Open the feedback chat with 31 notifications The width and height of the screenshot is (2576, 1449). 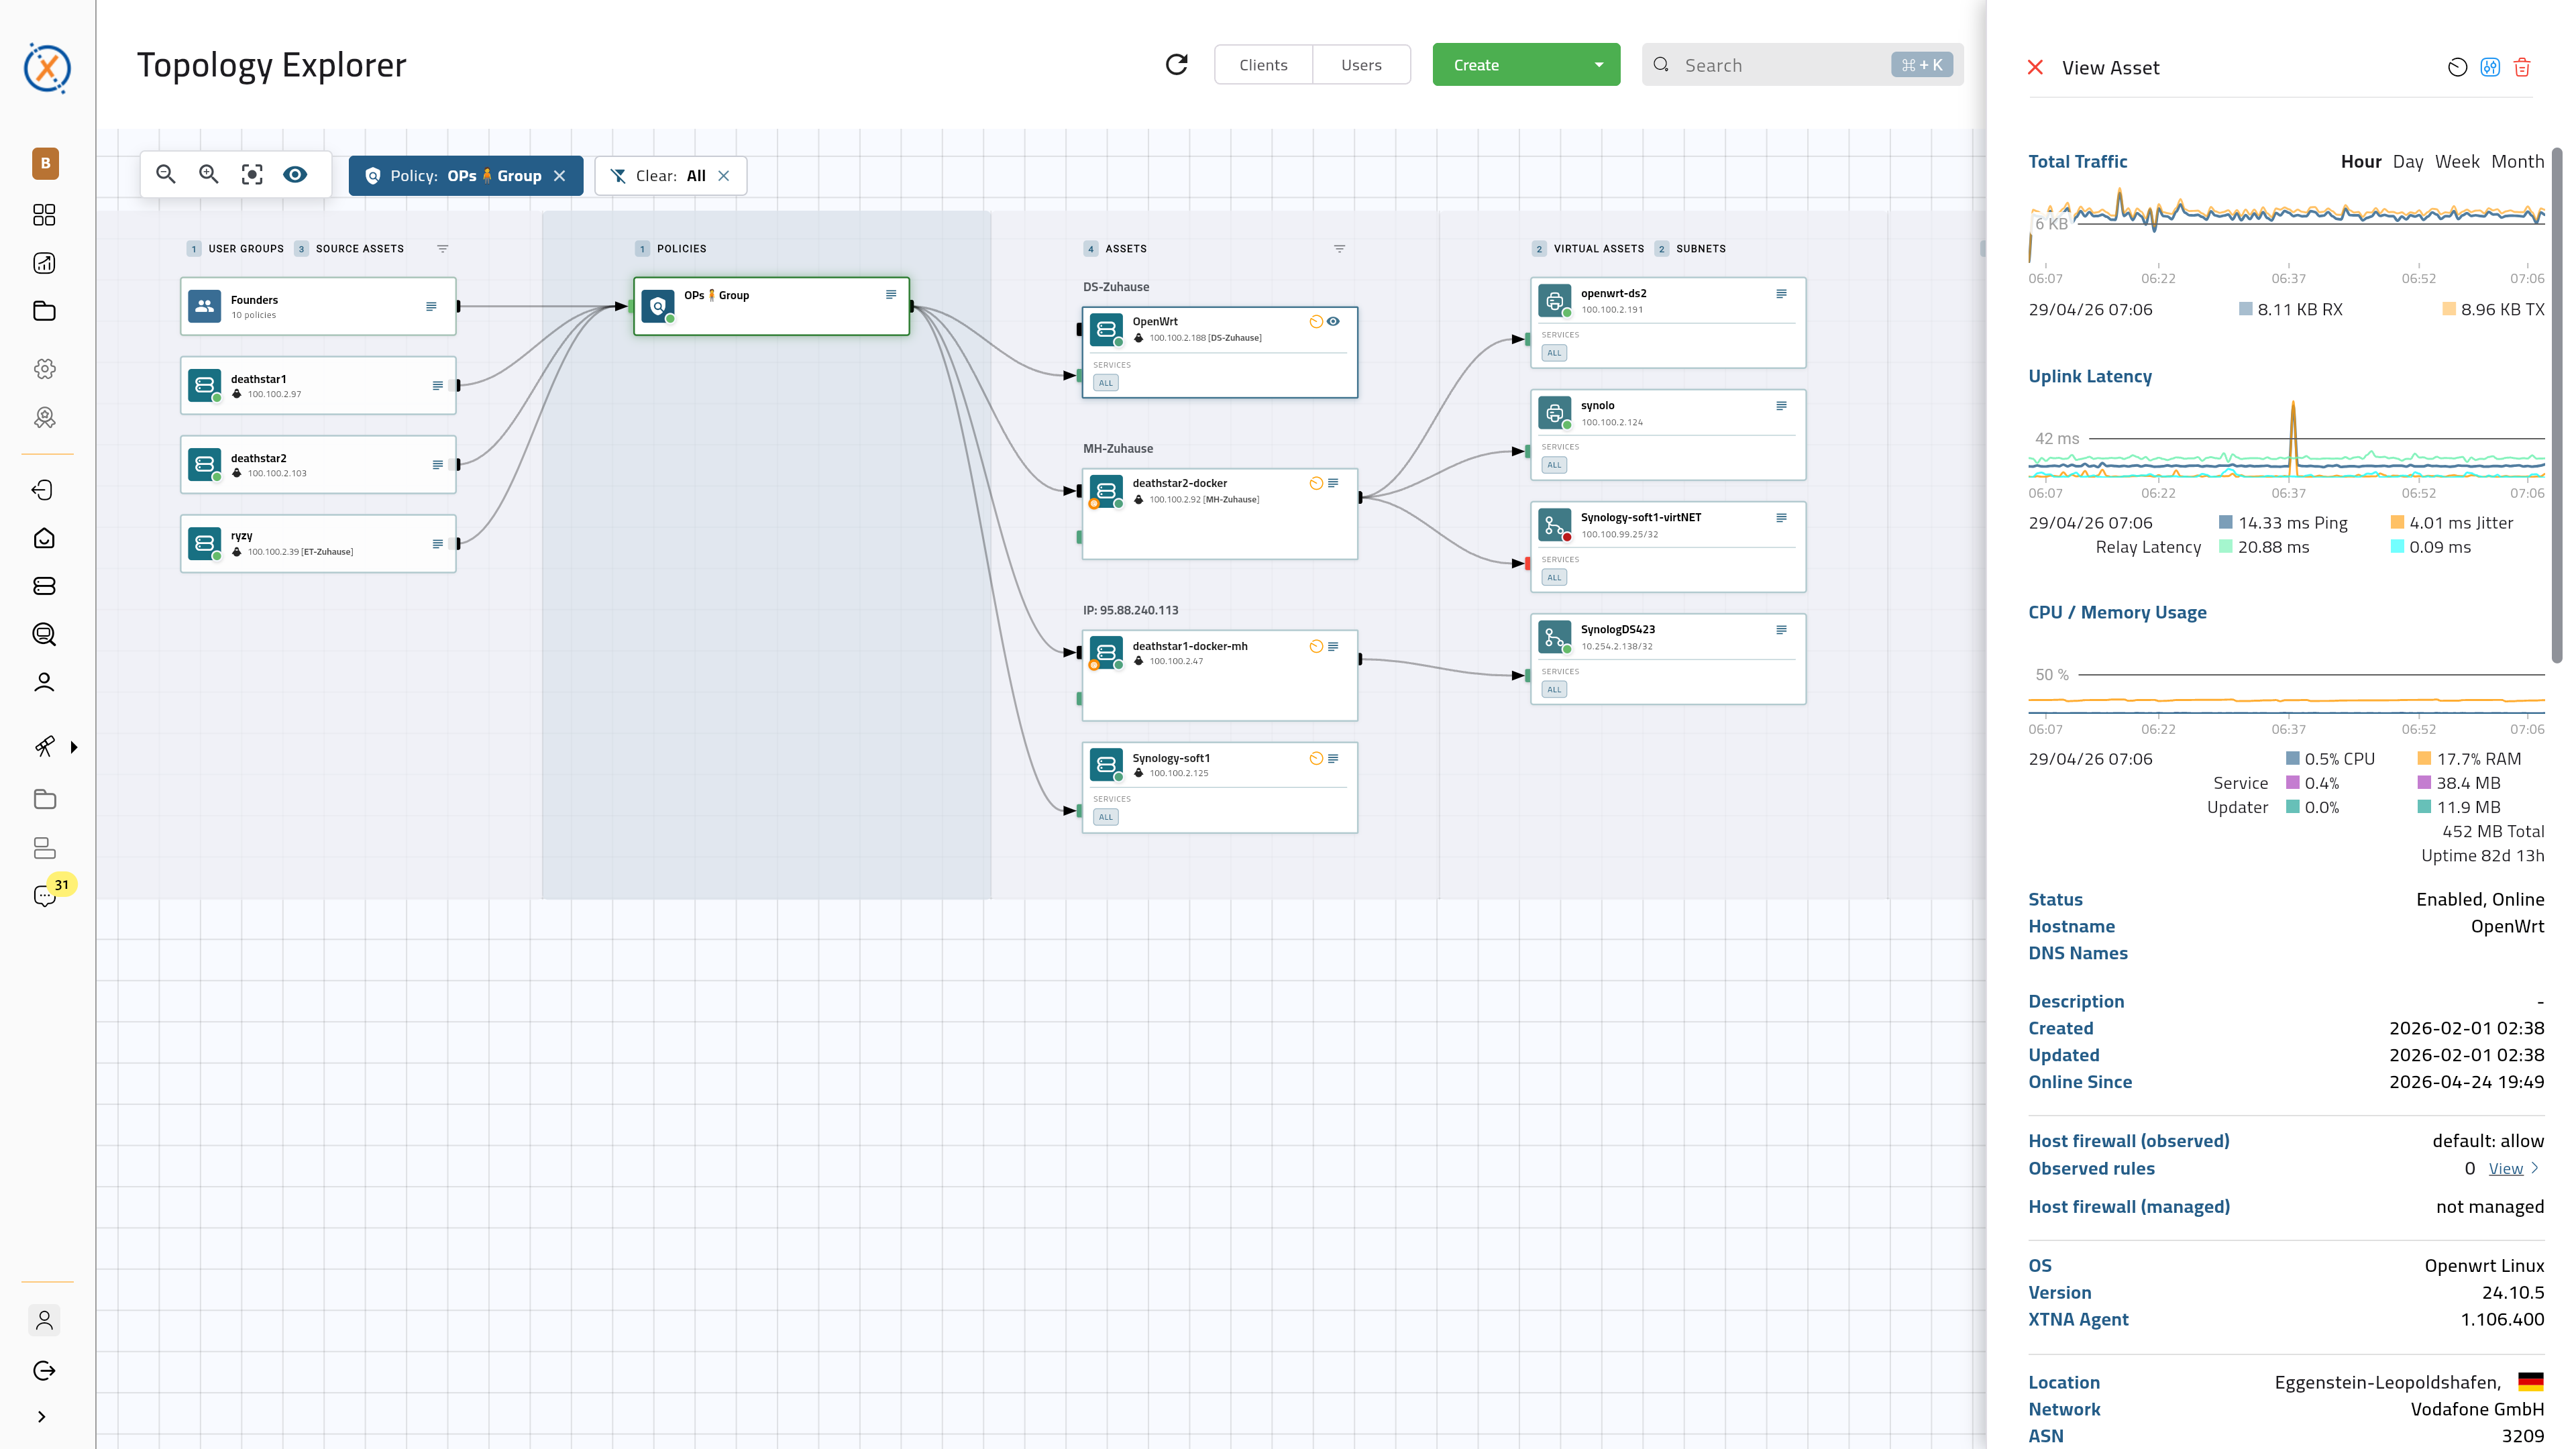tap(44, 895)
